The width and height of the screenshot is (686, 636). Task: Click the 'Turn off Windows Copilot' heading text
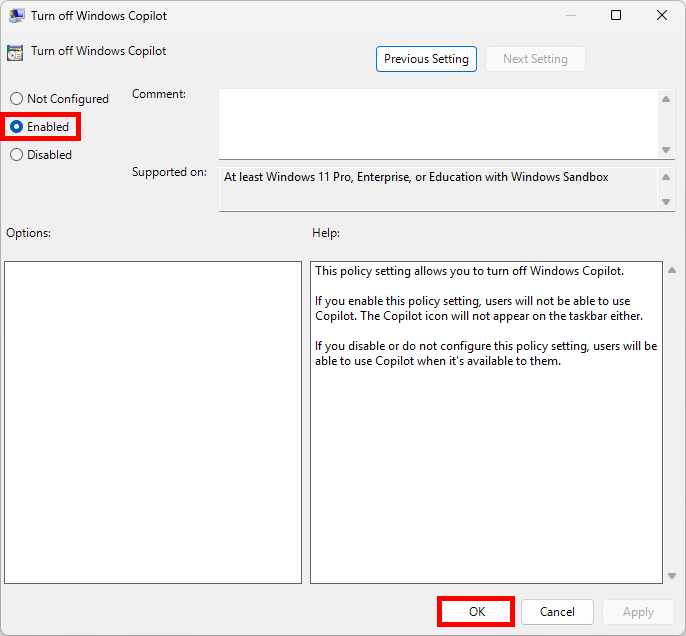pyautogui.click(x=98, y=51)
